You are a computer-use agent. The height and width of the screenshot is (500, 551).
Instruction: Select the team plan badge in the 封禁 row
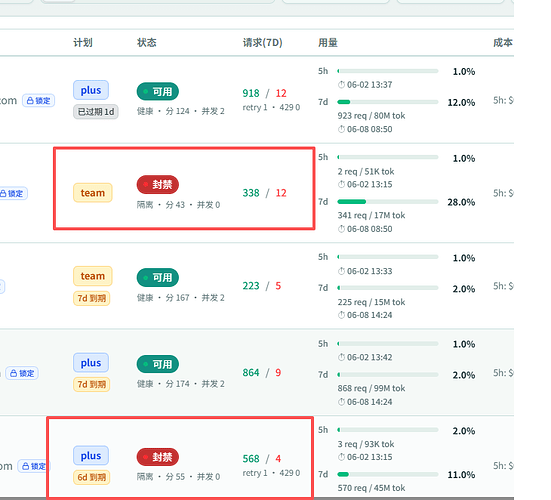(x=93, y=193)
